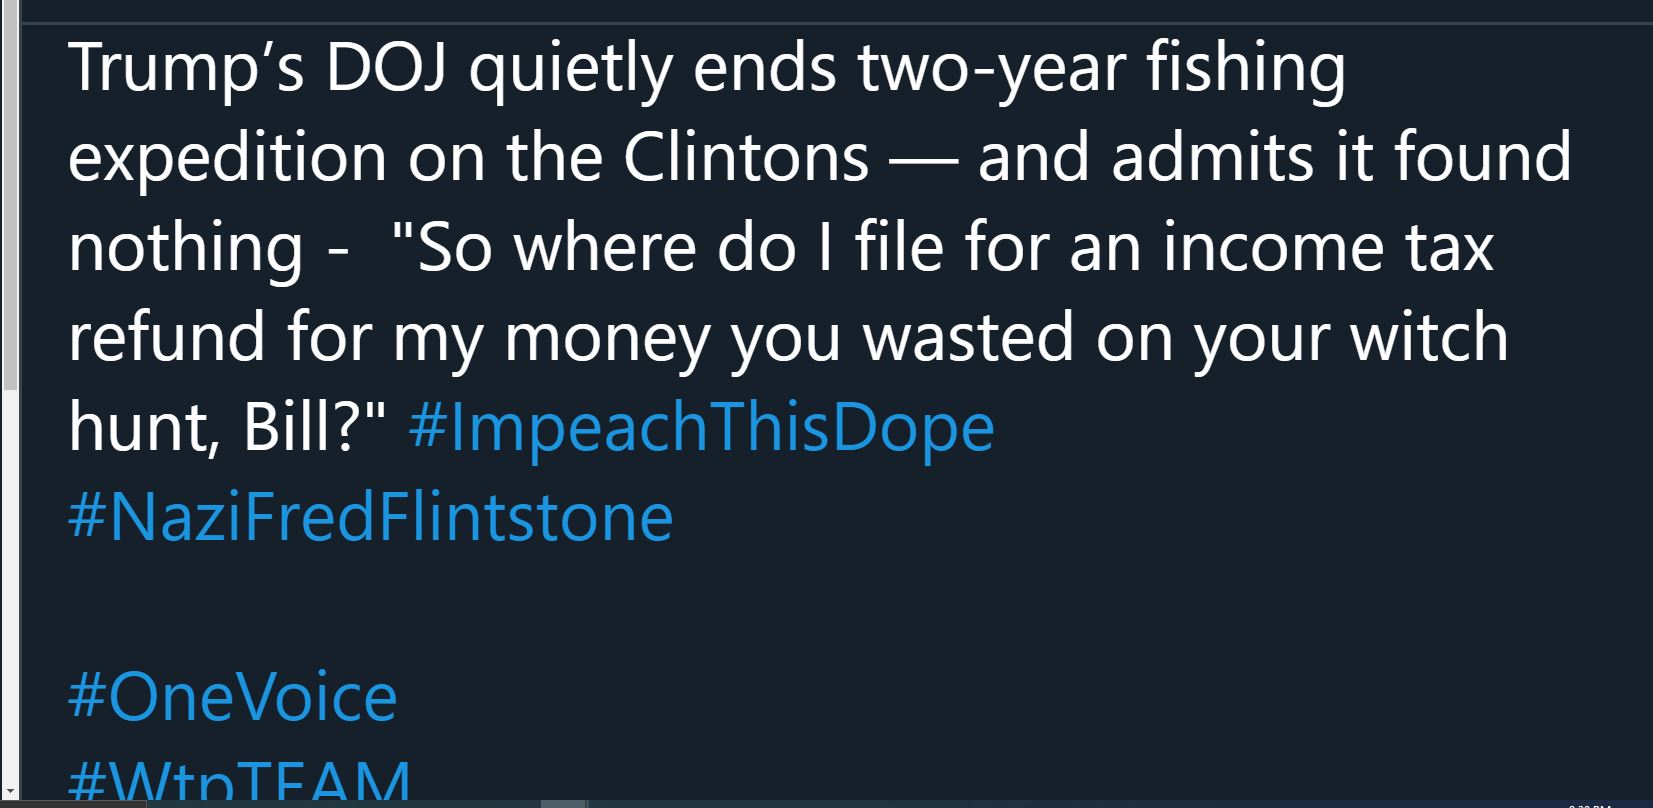
Task: Click the word "nothing" in the tweet
Action: pos(186,250)
